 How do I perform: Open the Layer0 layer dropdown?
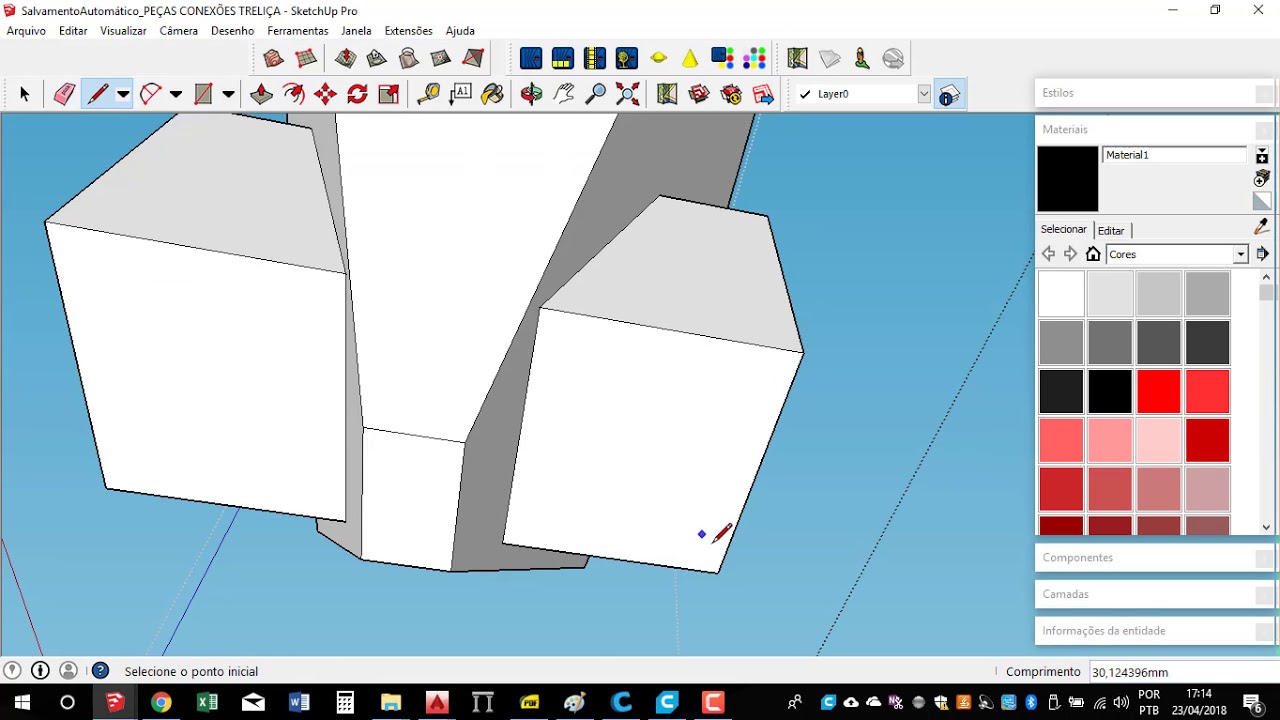pyautogui.click(x=924, y=94)
